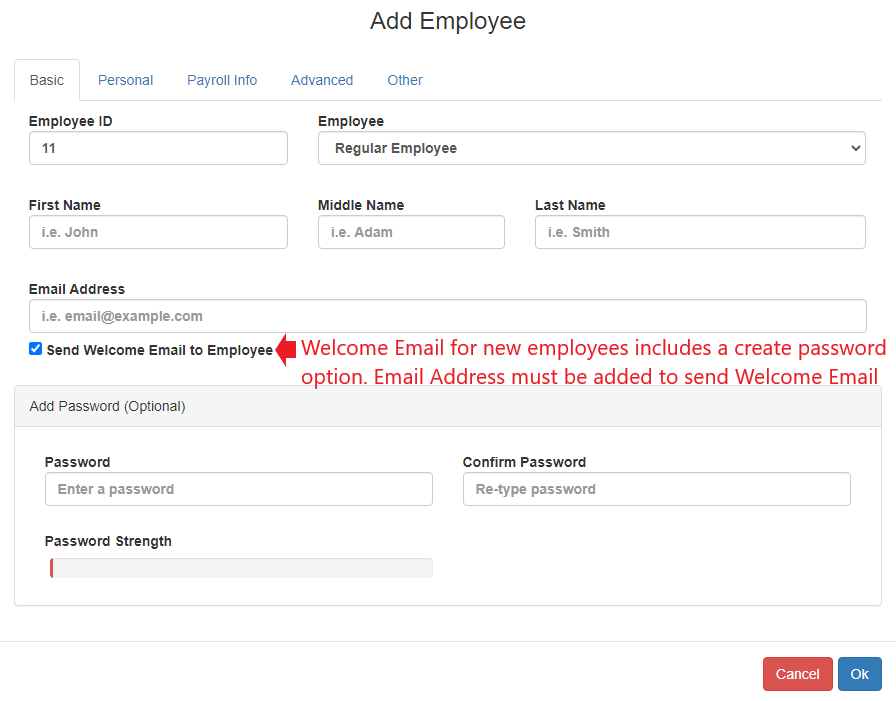
Task: Select the Last Name text box
Action: click(700, 232)
